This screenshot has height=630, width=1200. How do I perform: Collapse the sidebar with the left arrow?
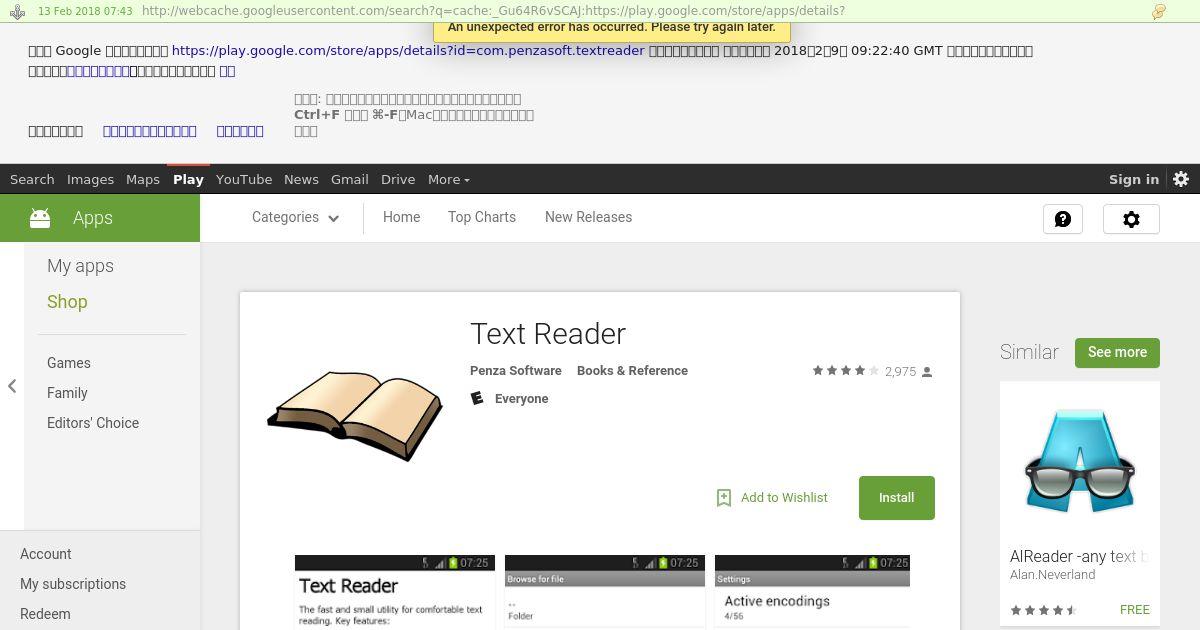[12, 386]
